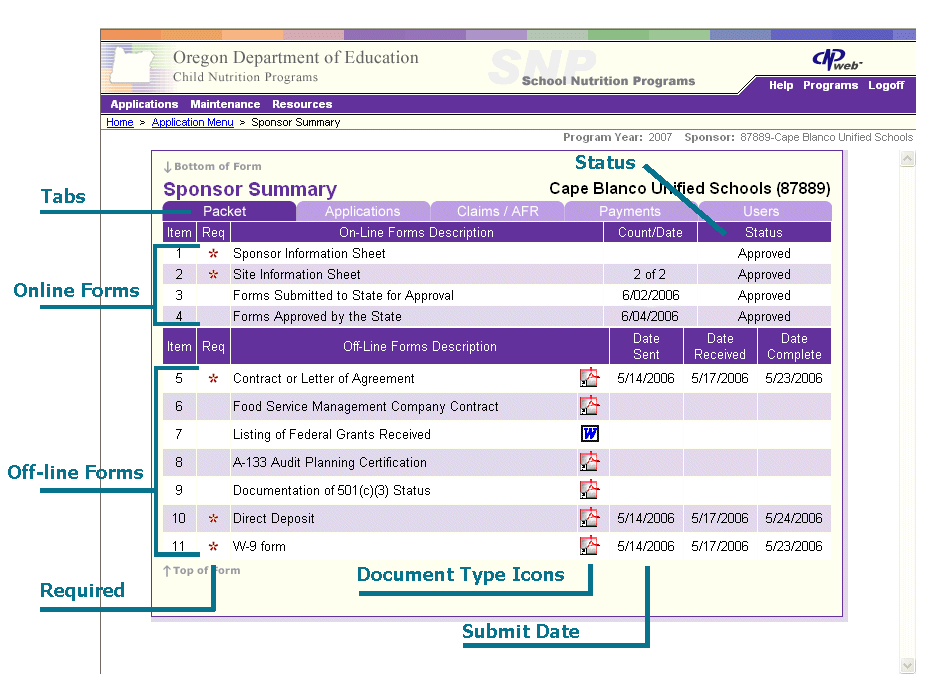Viewport: 936px width, 694px height.
Task: Open Word document icon for Listing of Federal Grants
Action: click(x=590, y=434)
